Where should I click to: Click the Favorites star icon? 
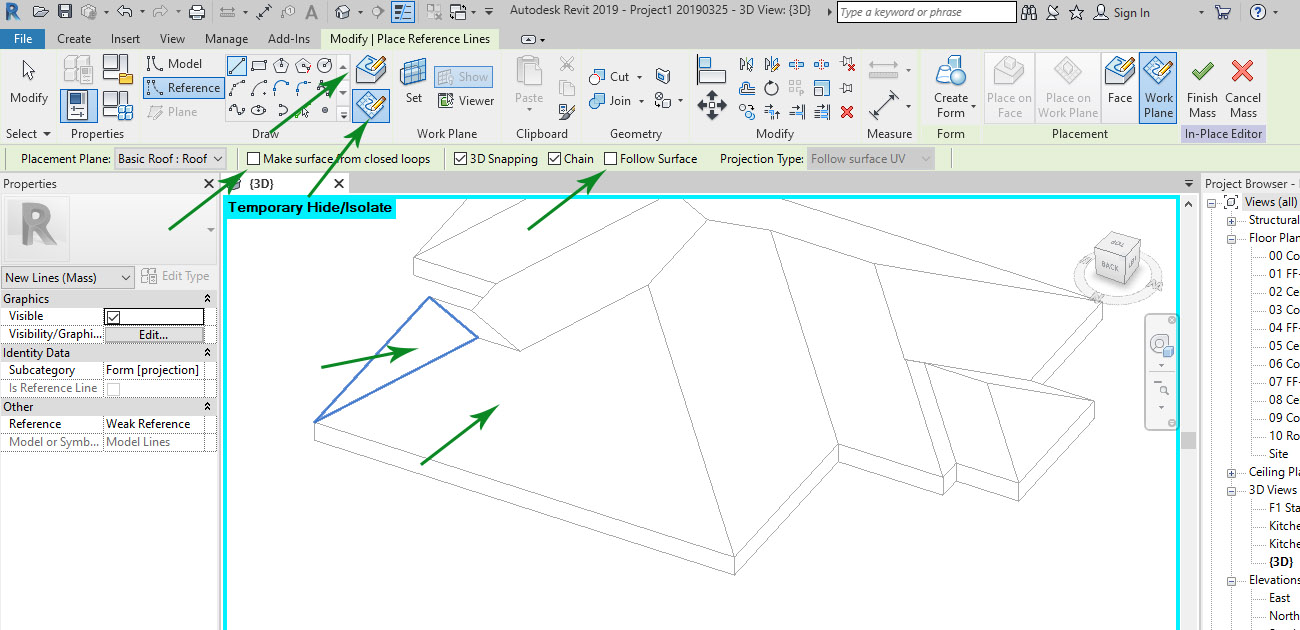coord(1077,12)
